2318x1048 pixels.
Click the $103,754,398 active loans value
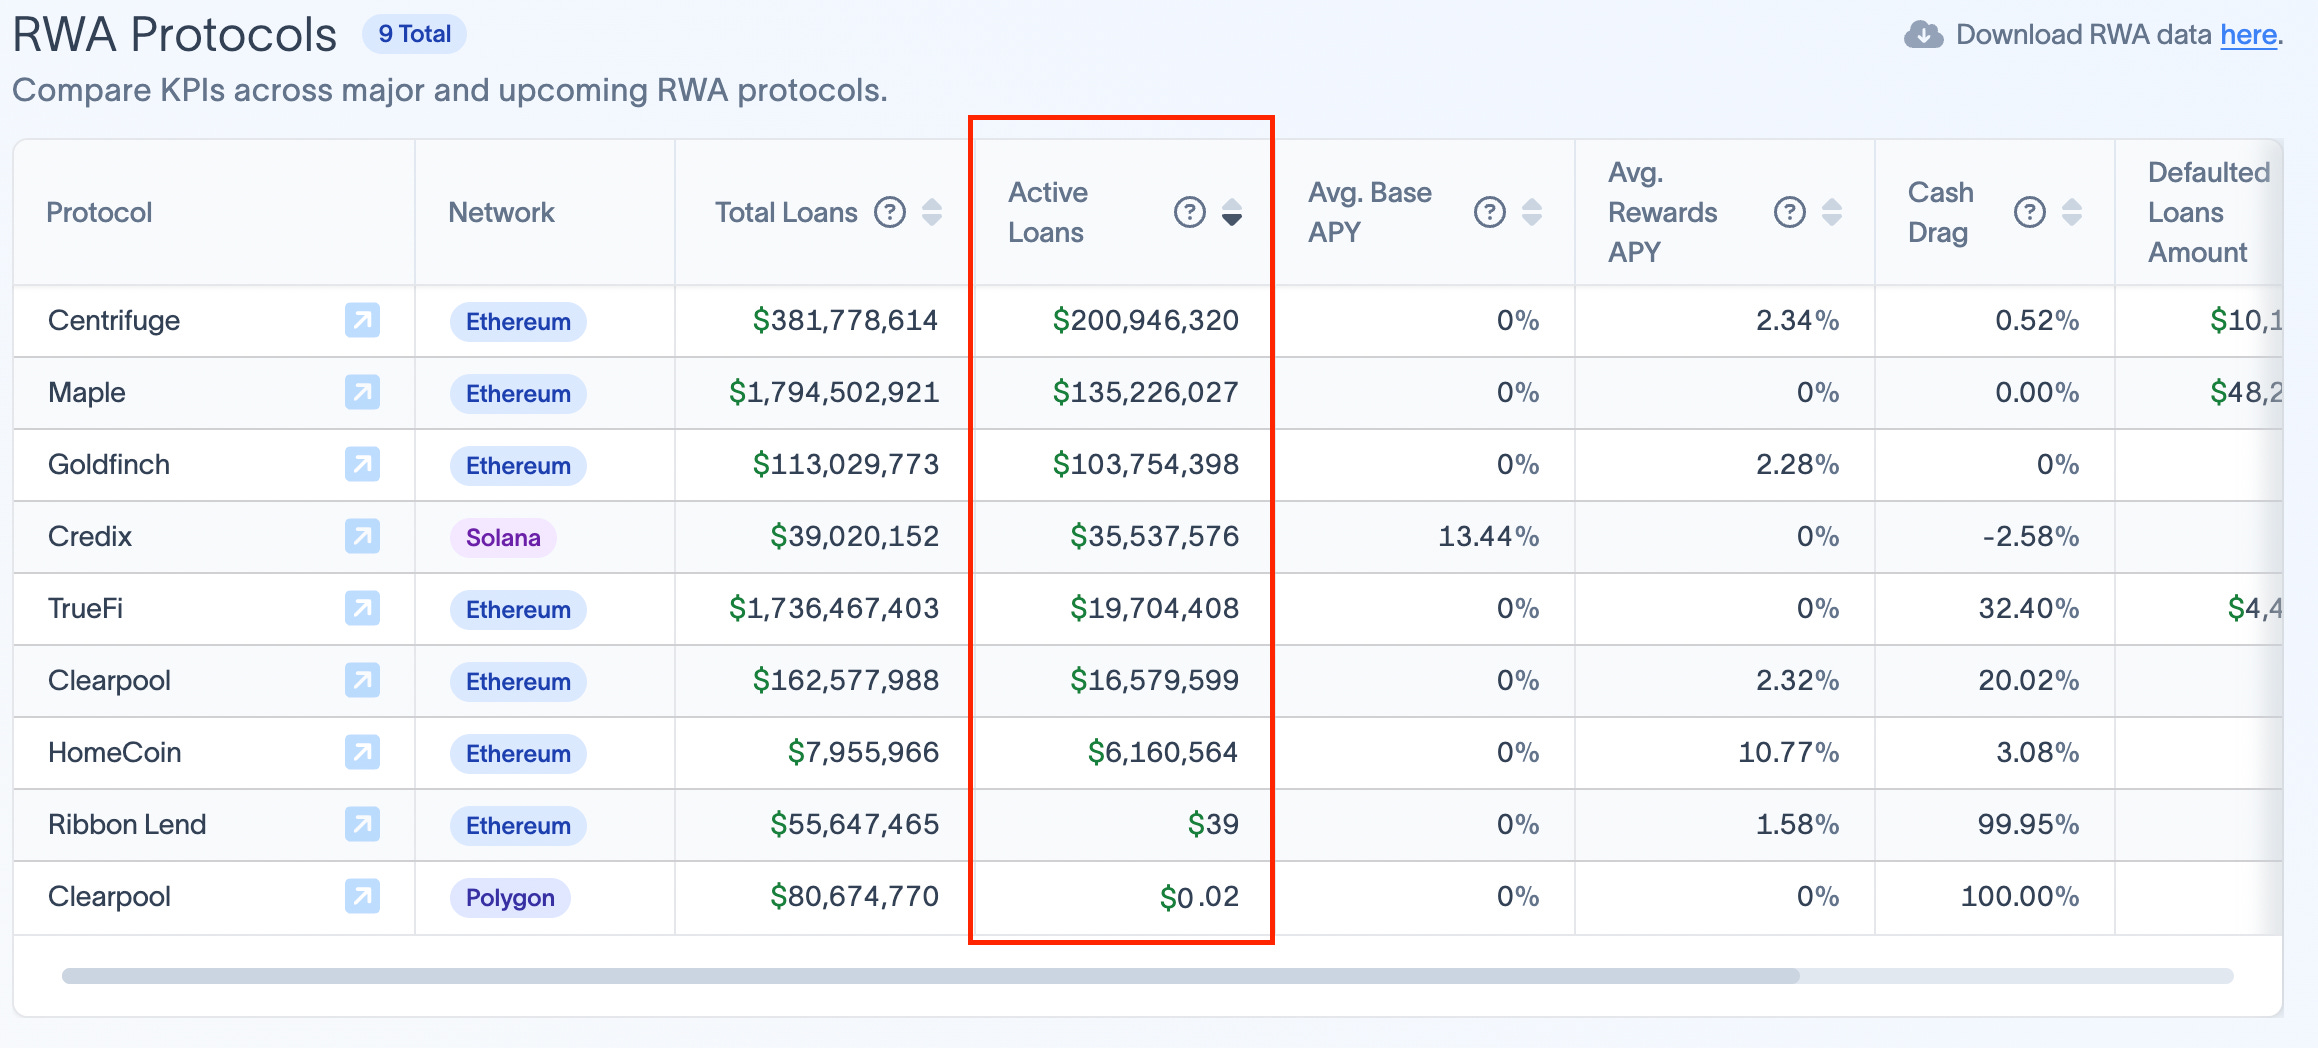[x=1145, y=464]
